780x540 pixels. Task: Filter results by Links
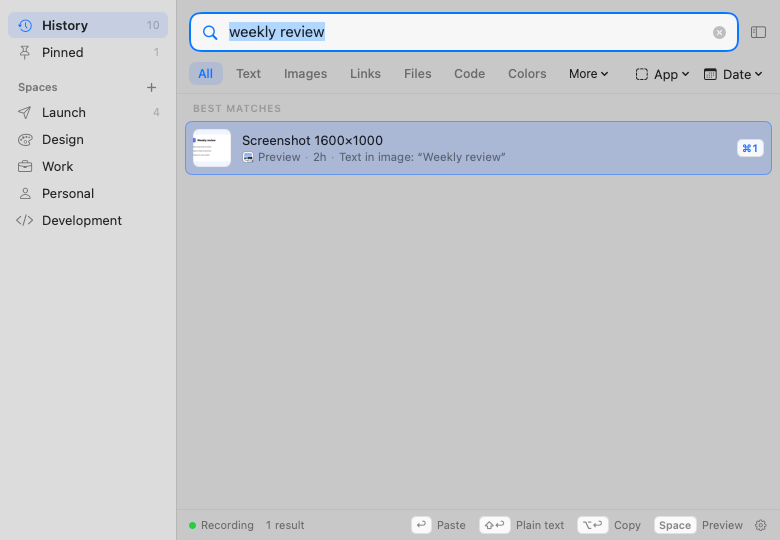(x=365, y=74)
